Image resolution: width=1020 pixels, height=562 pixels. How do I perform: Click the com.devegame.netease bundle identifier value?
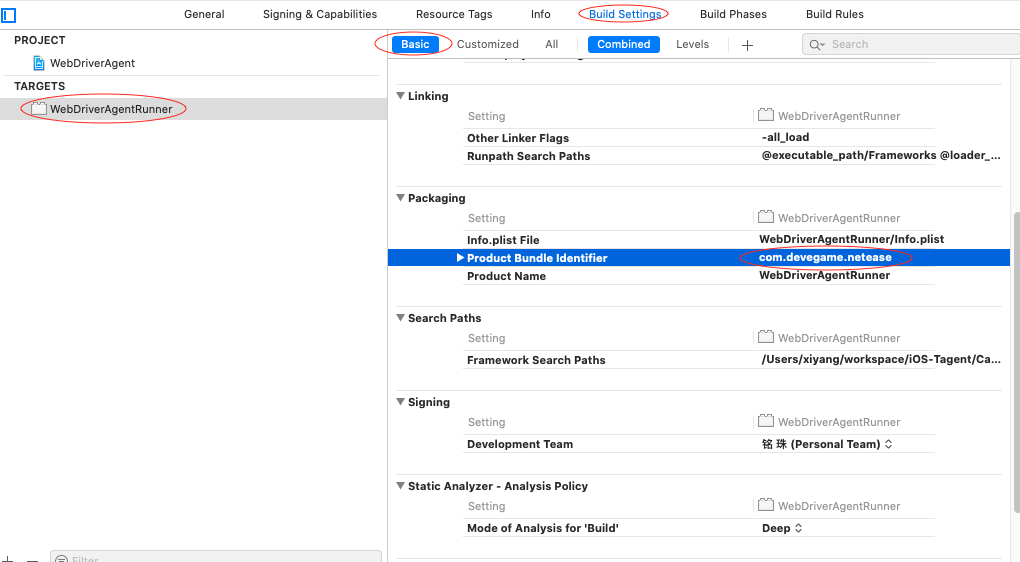coord(825,258)
